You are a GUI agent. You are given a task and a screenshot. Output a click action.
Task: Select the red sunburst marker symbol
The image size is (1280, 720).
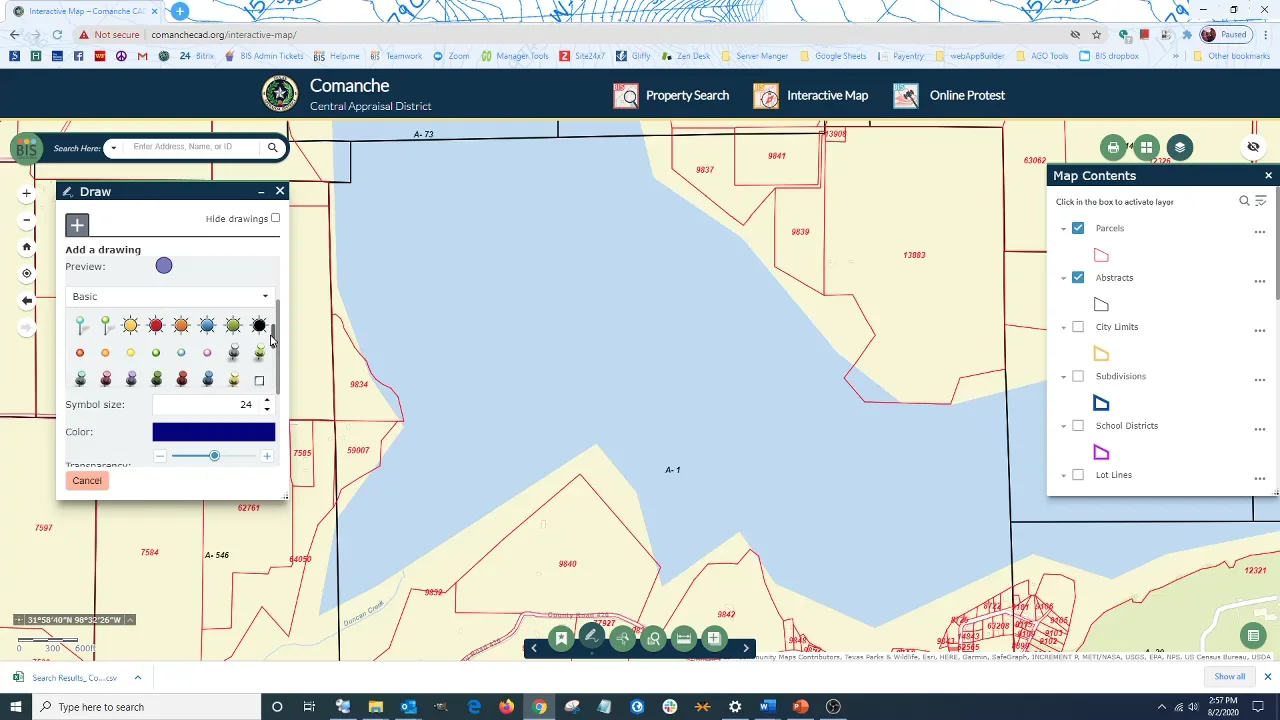pyautogui.click(x=156, y=325)
